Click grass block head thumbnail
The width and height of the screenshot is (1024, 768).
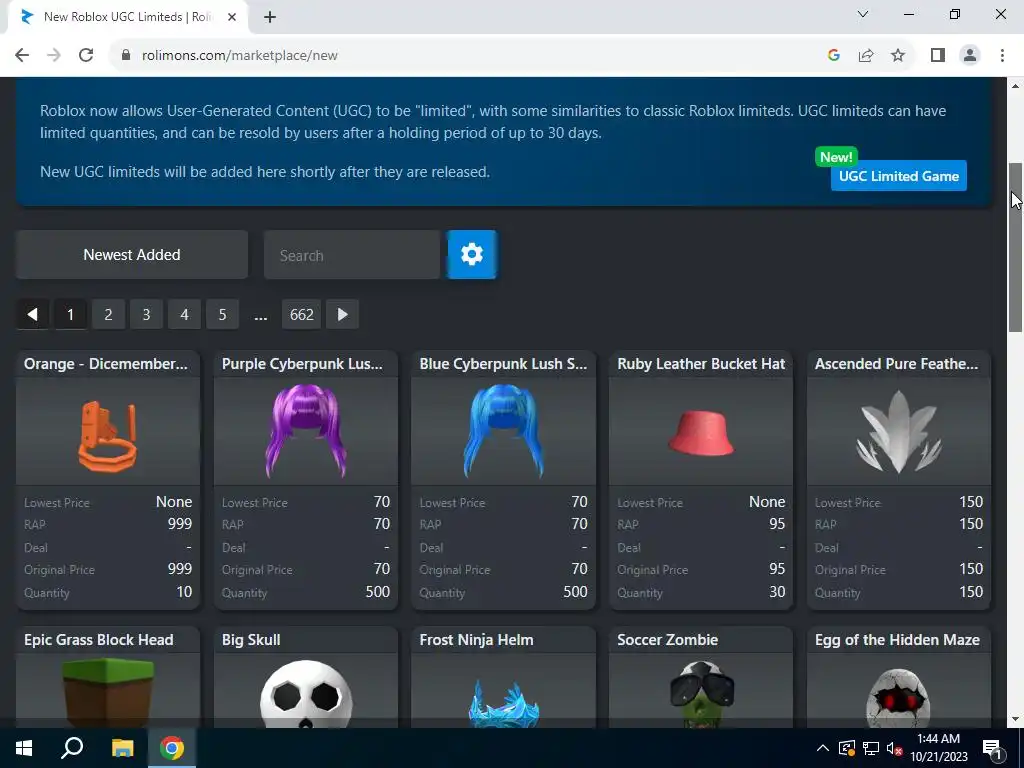[108, 692]
